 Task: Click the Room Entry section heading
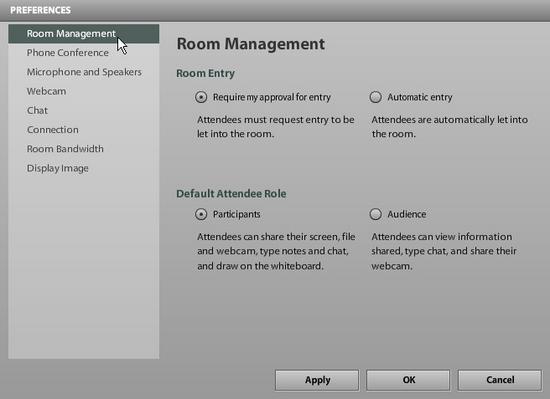coord(206,74)
